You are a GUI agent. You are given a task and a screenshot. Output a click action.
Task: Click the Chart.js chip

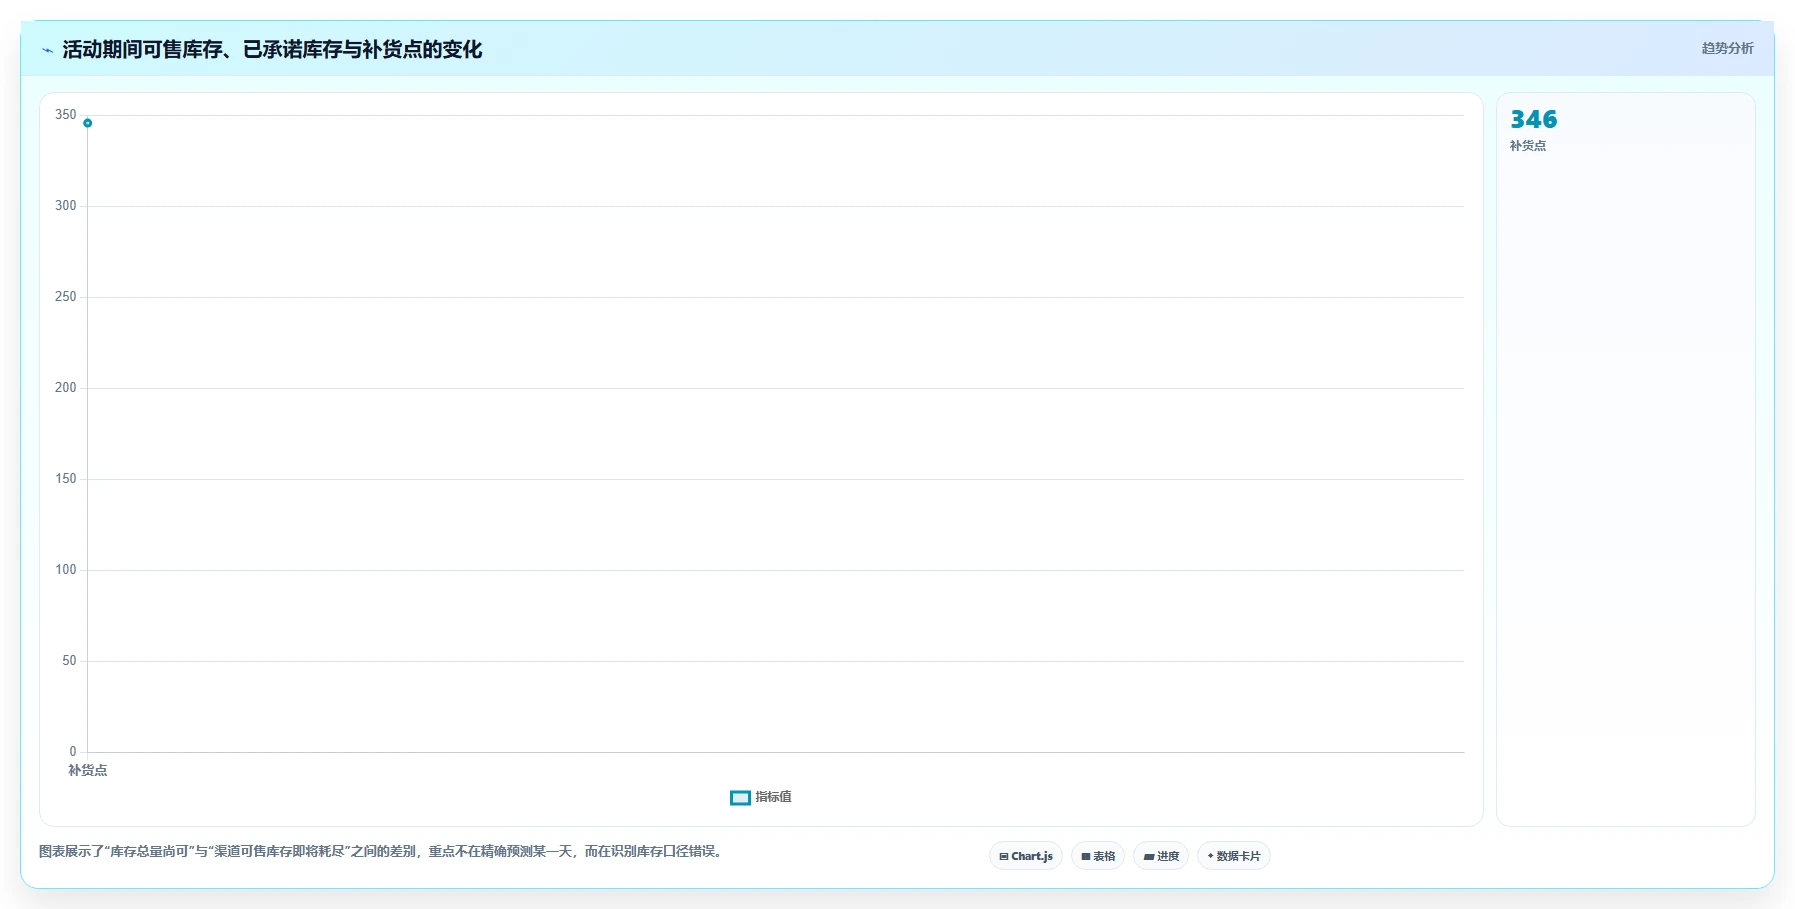point(1026,856)
